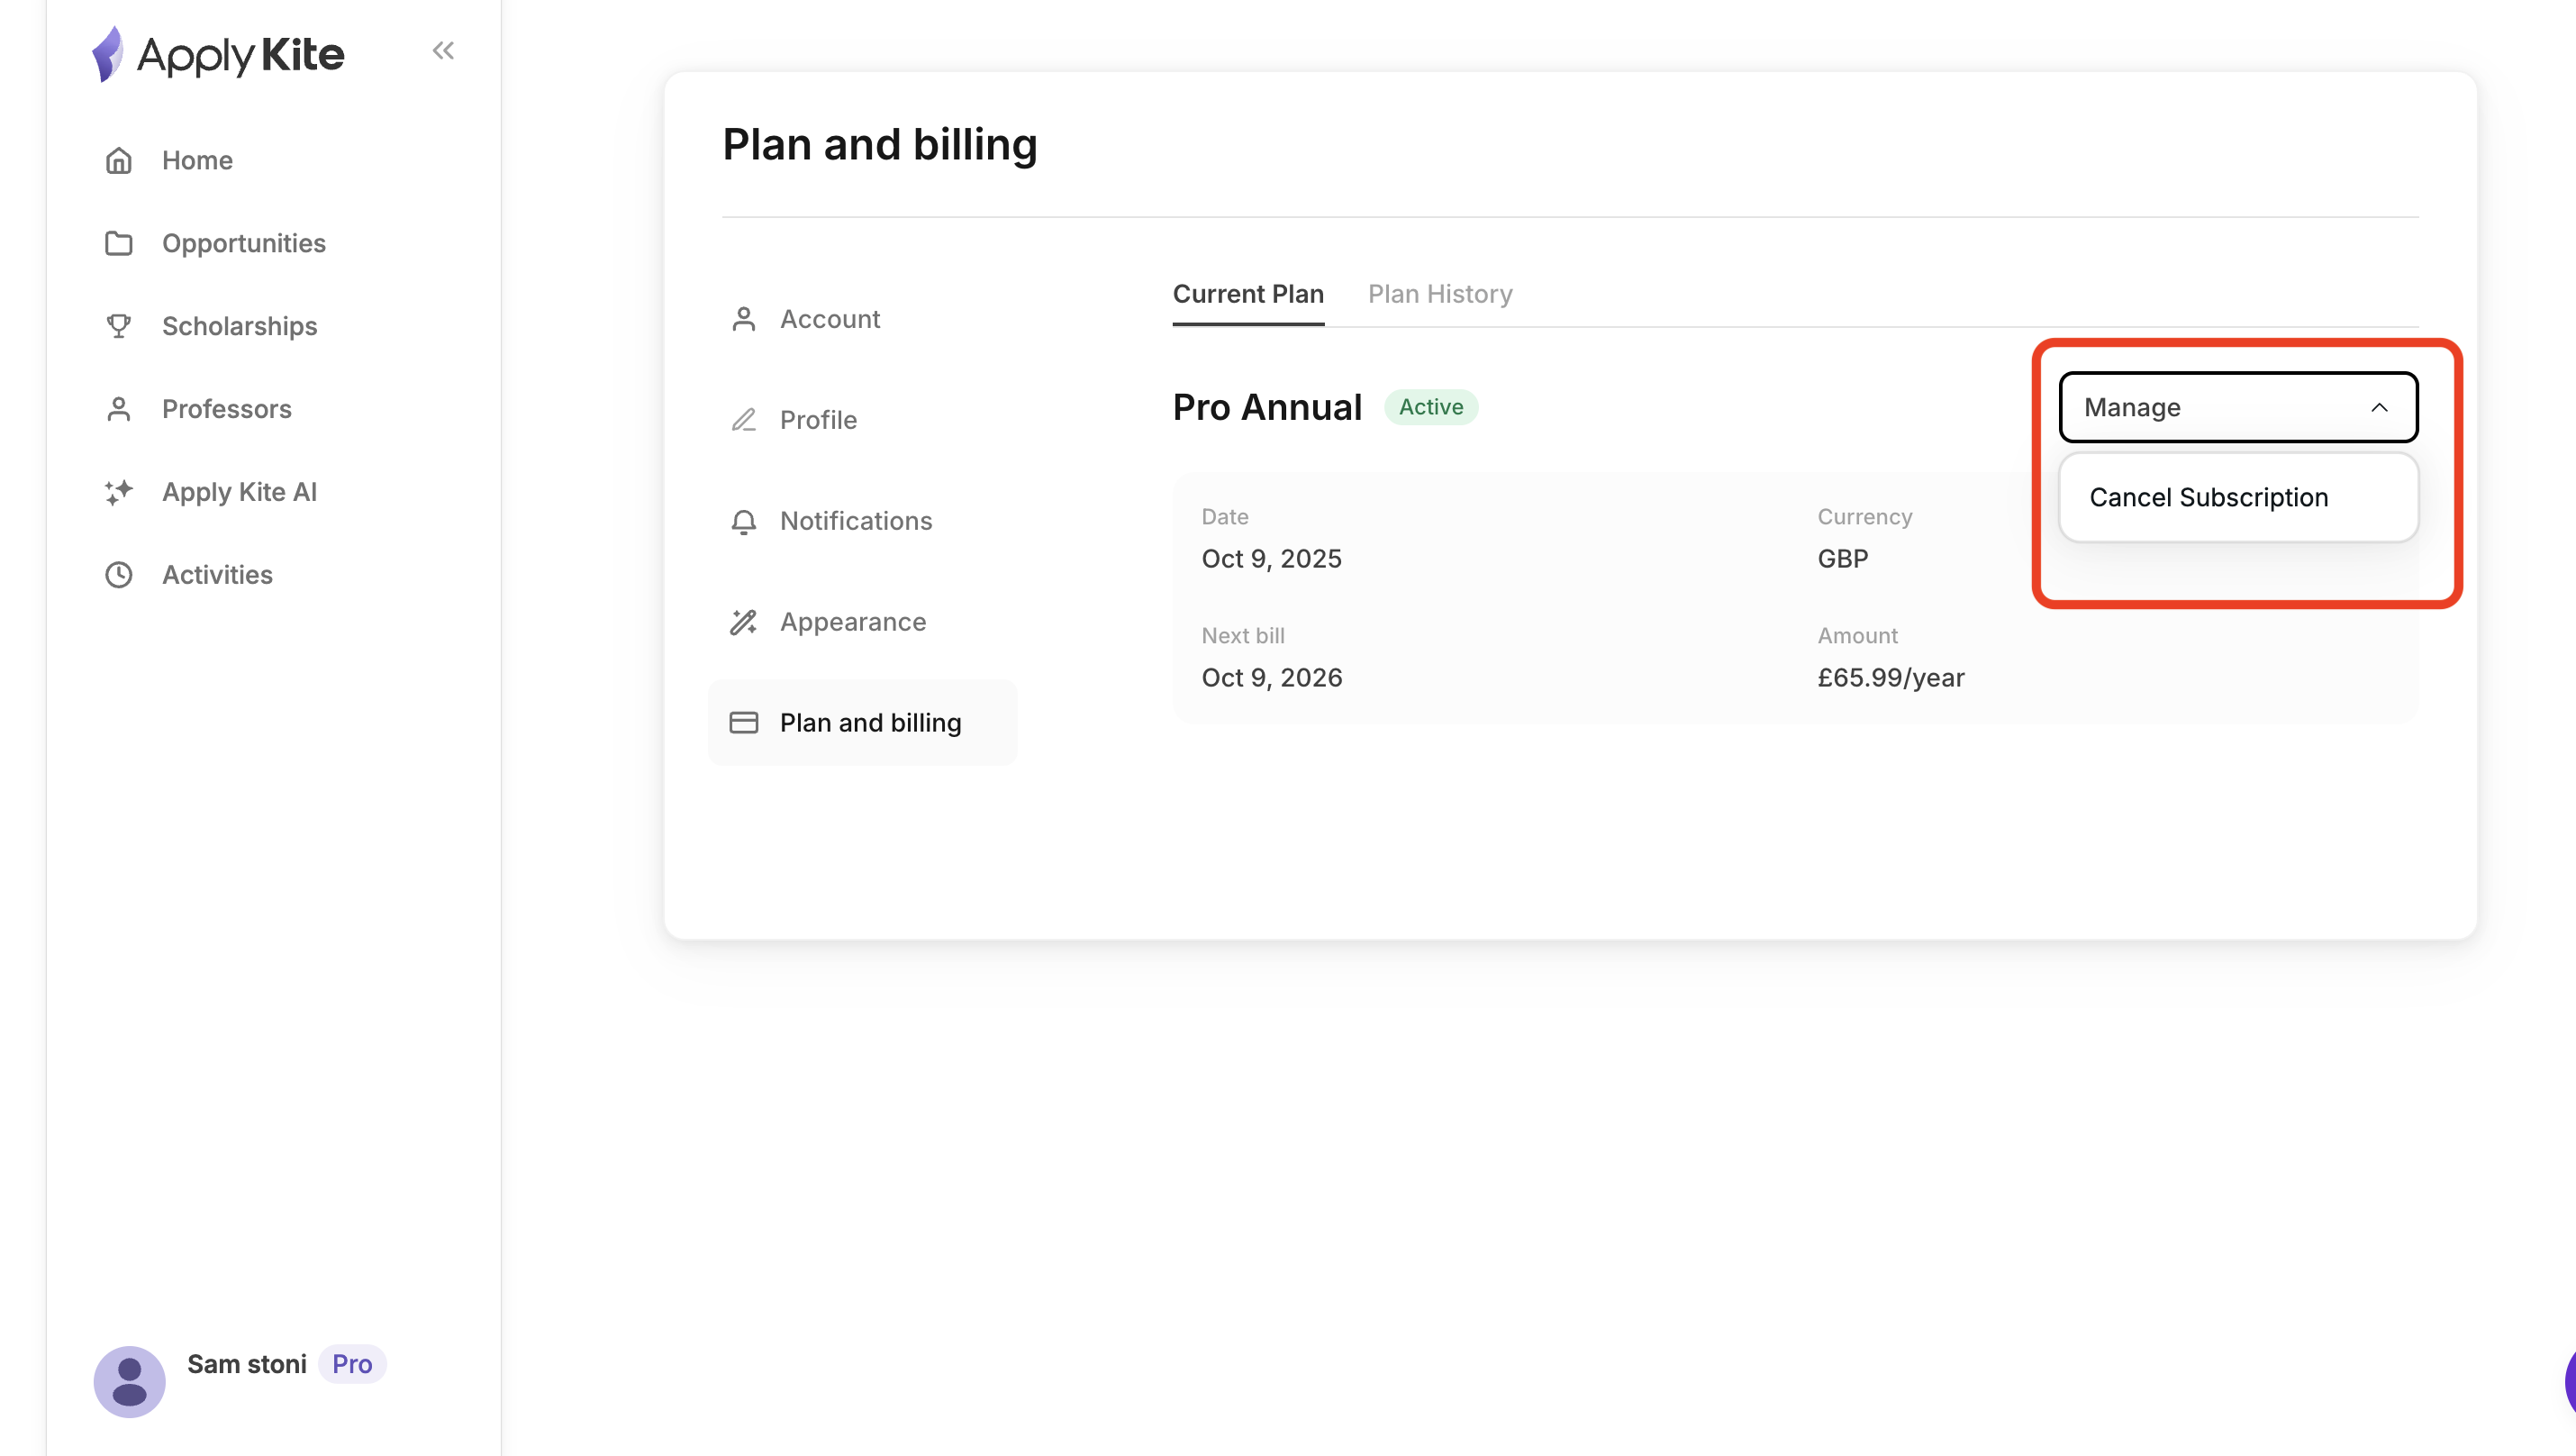This screenshot has height=1456, width=2576.
Task: Click the Amount label
Action: coord(1857,636)
